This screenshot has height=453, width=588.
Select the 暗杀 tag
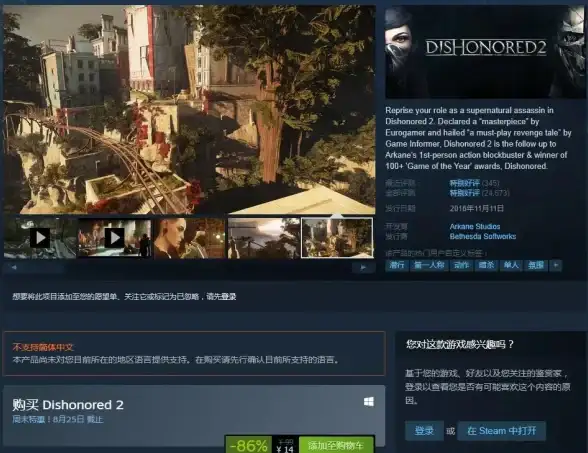[486, 265]
